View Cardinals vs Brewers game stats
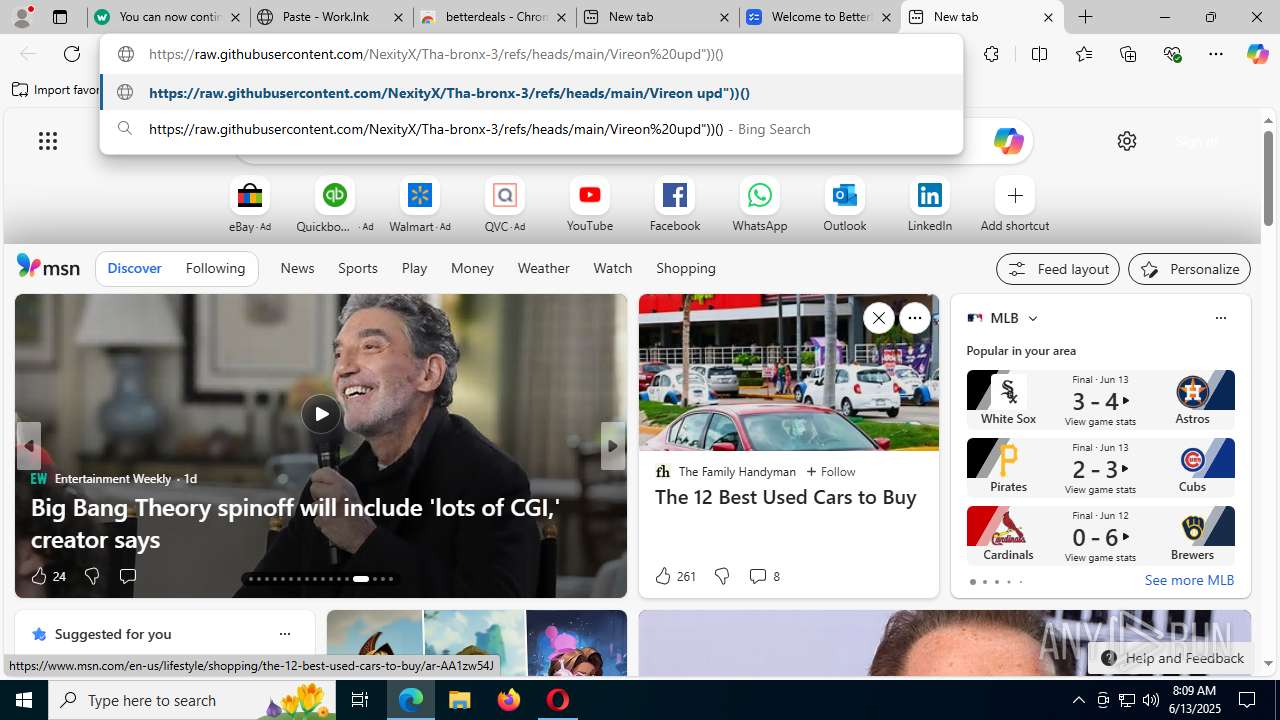1280x720 pixels. (x=1100, y=558)
